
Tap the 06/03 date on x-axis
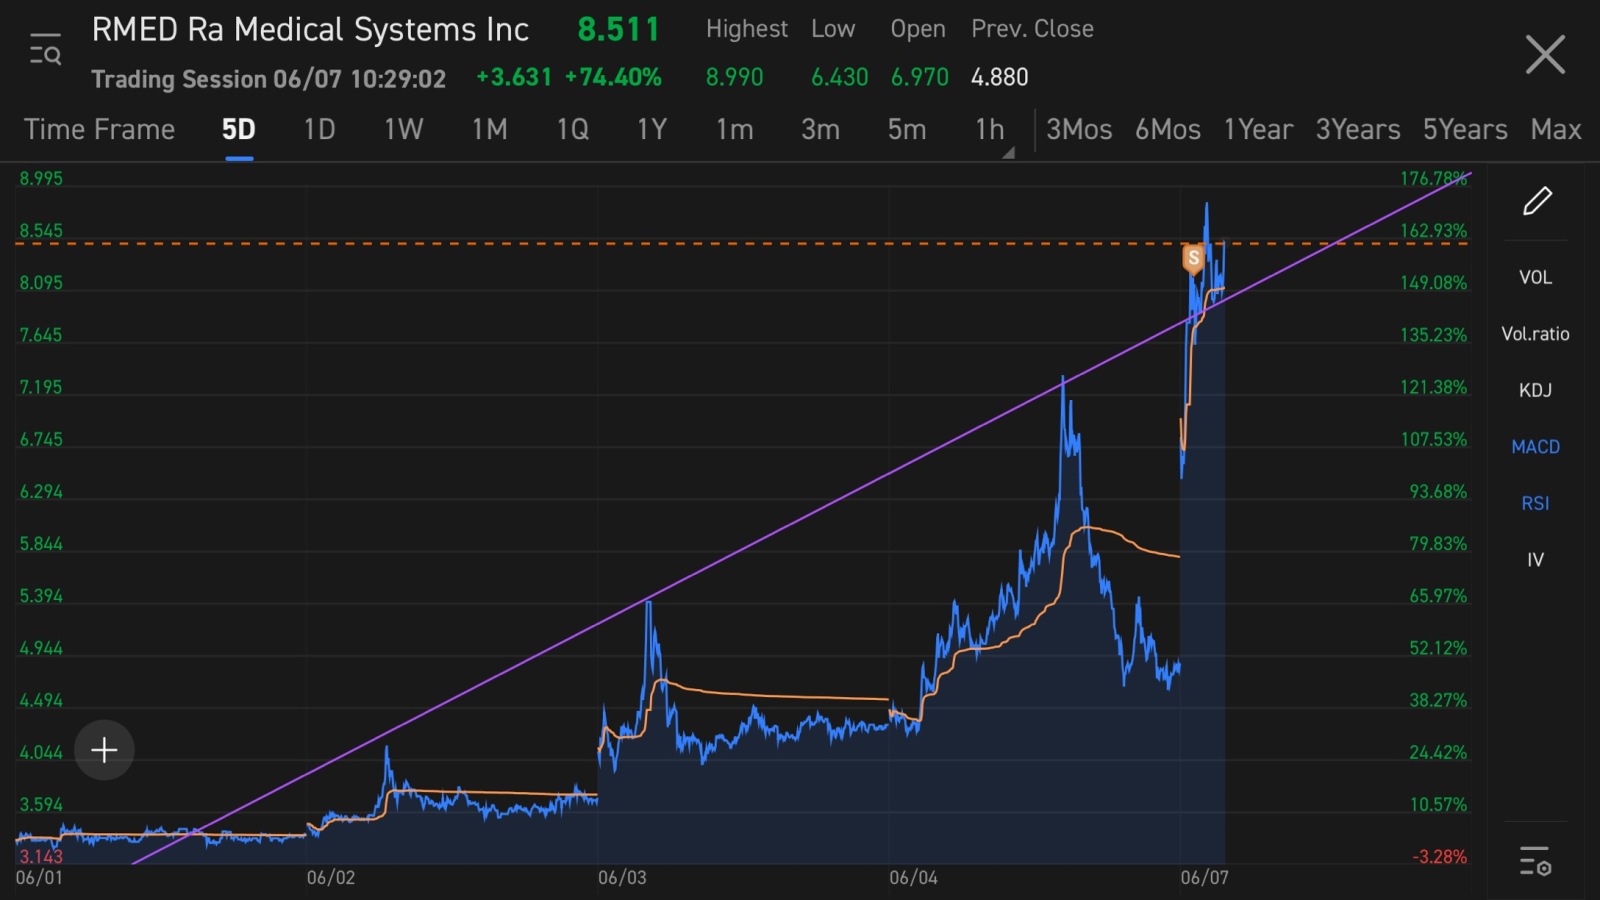click(622, 878)
